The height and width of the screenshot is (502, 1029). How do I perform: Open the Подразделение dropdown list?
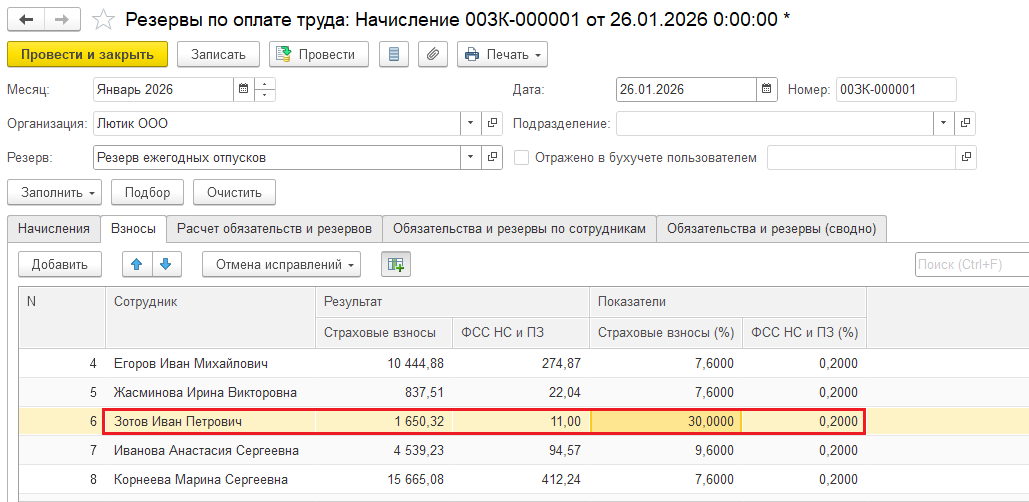coord(944,123)
